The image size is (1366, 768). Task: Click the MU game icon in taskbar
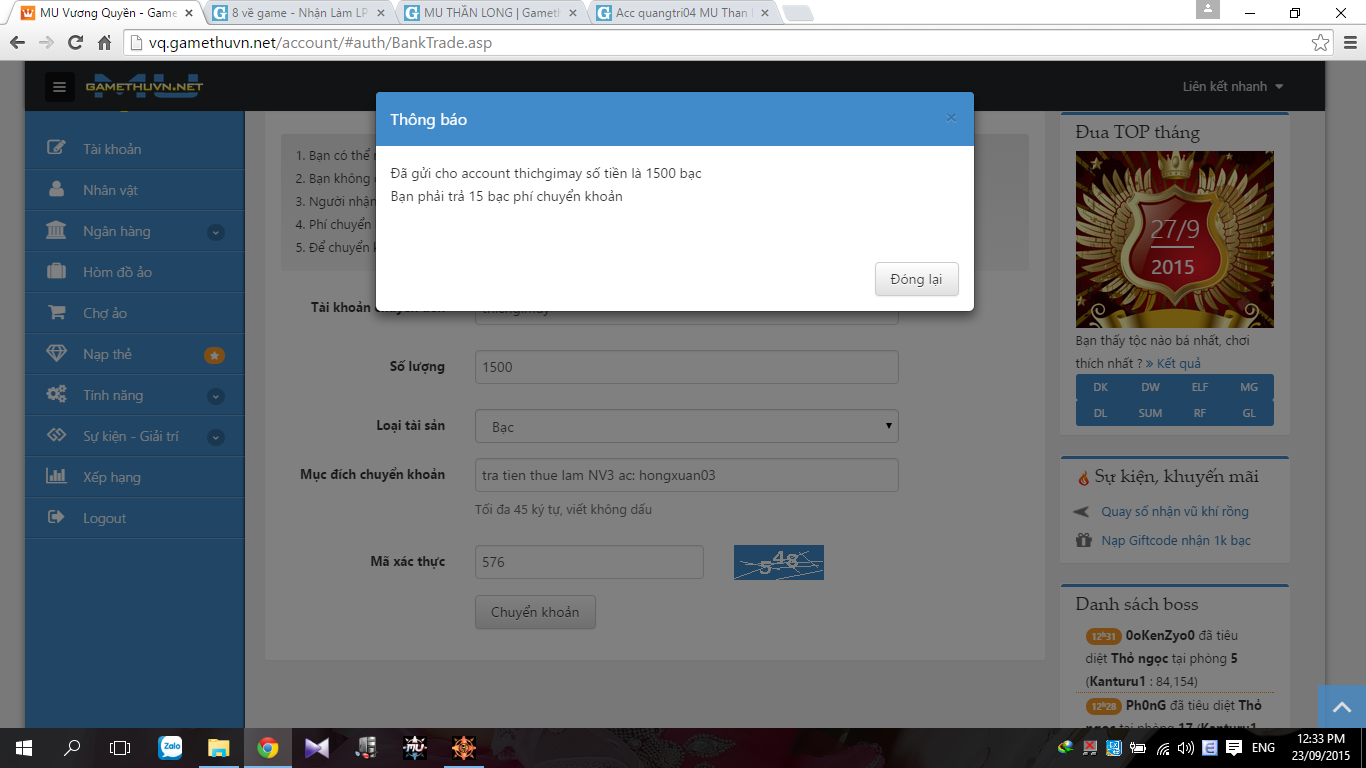[x=414, y=747]
